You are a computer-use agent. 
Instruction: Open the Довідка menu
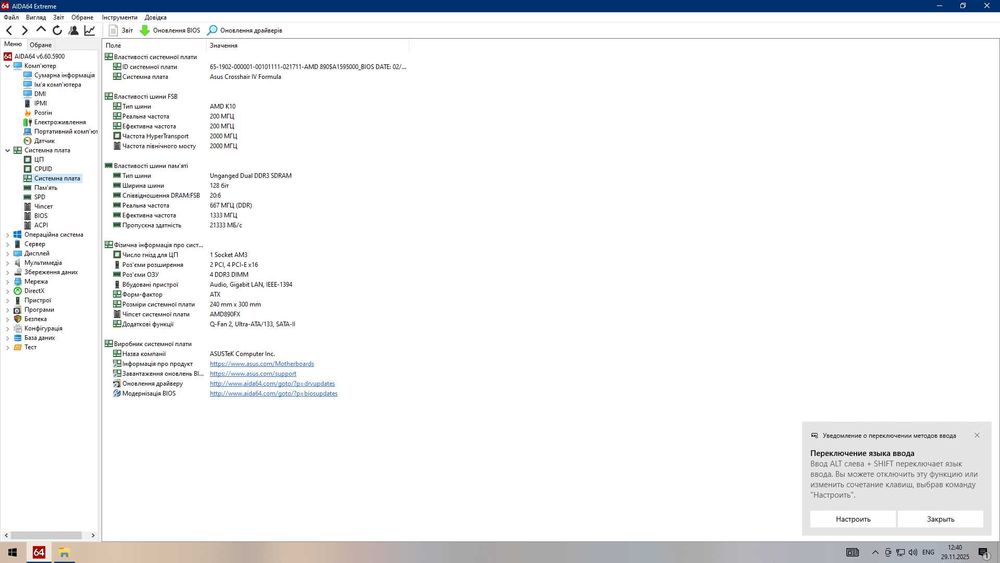[x=156, y=17]
